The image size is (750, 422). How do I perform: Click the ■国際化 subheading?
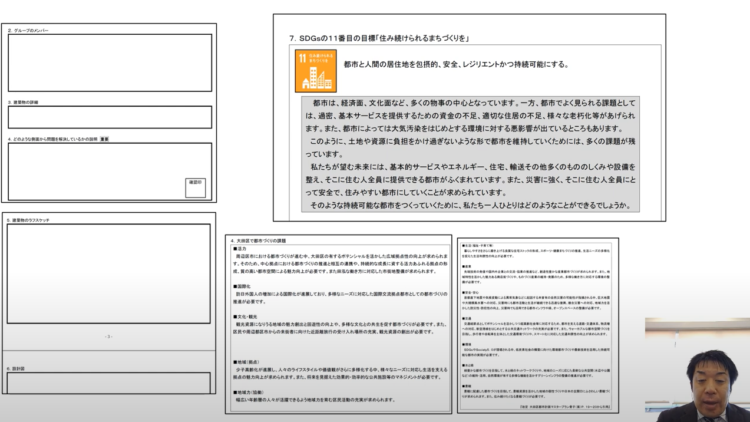(x=242, y=286)
